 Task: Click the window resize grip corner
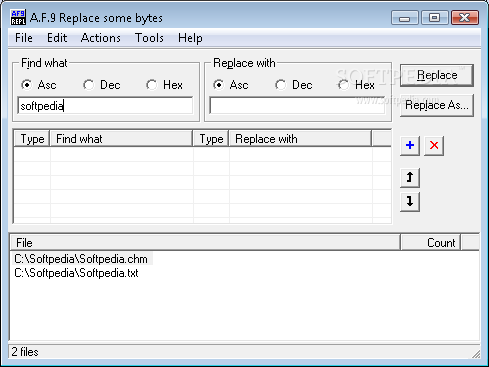click(476, 354)
